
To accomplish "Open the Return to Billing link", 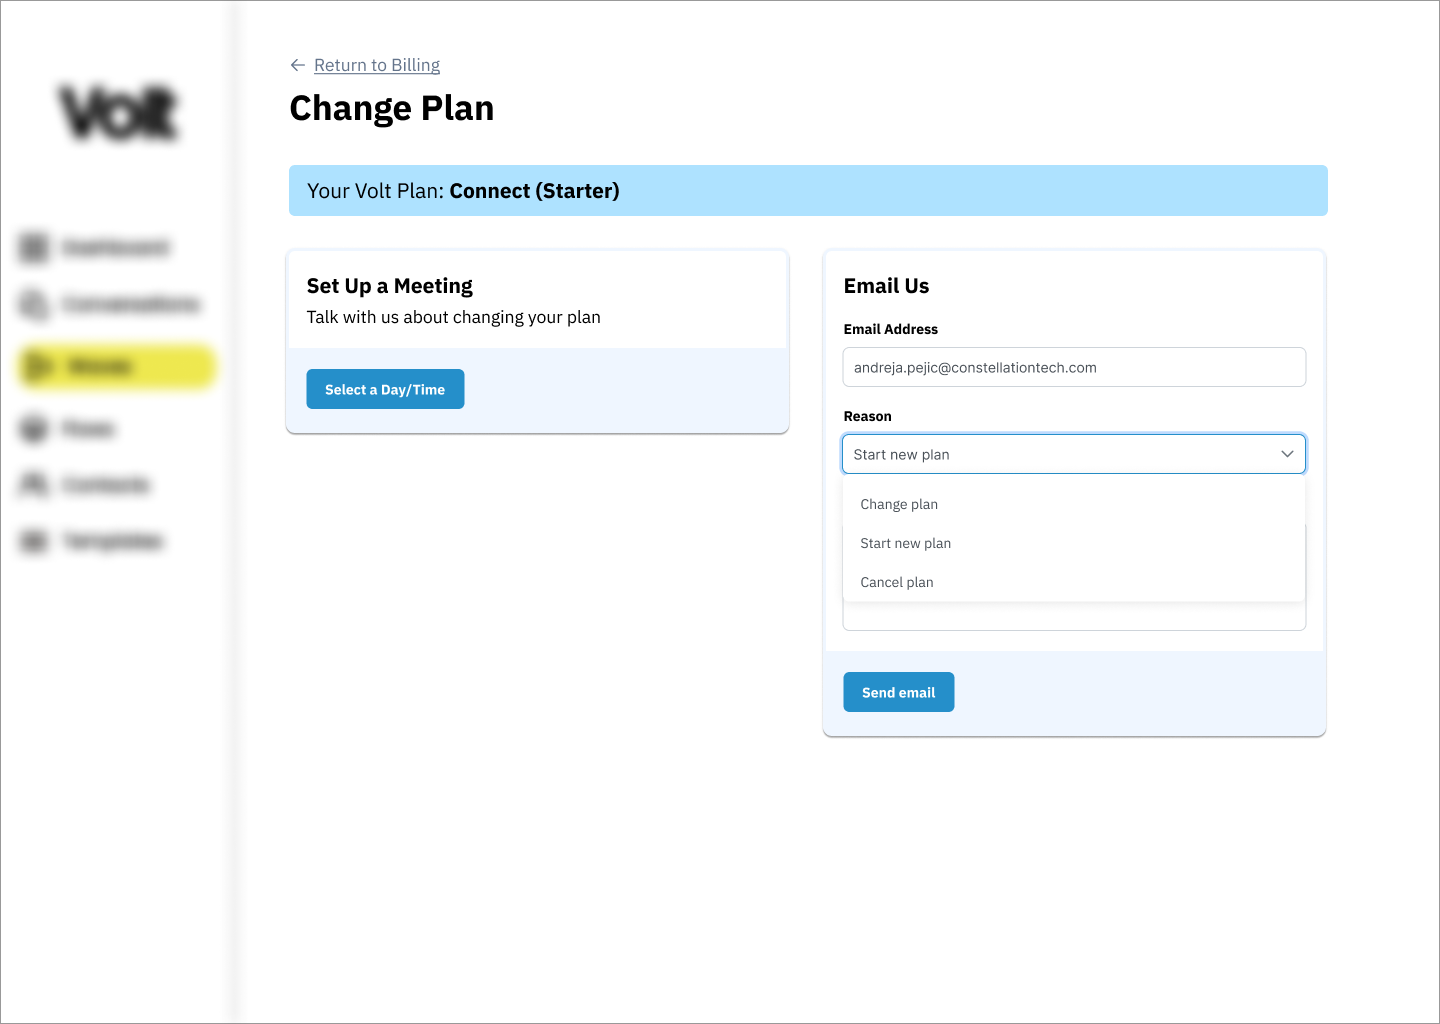I will coord(377,65).
